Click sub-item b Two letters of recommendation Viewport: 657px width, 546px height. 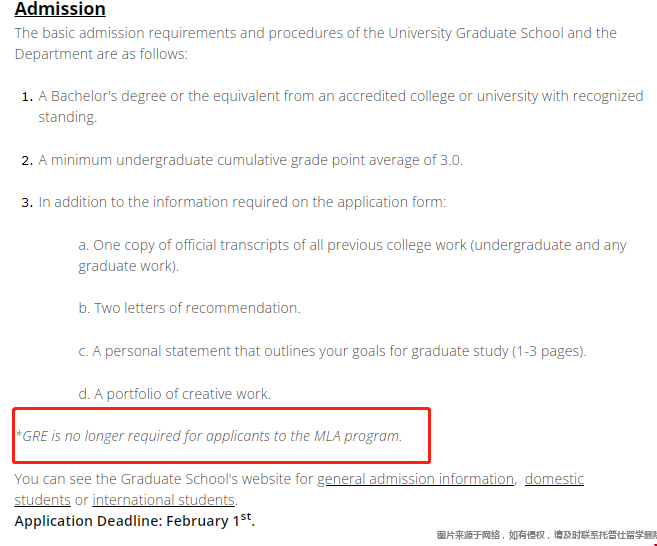(189, 308)
